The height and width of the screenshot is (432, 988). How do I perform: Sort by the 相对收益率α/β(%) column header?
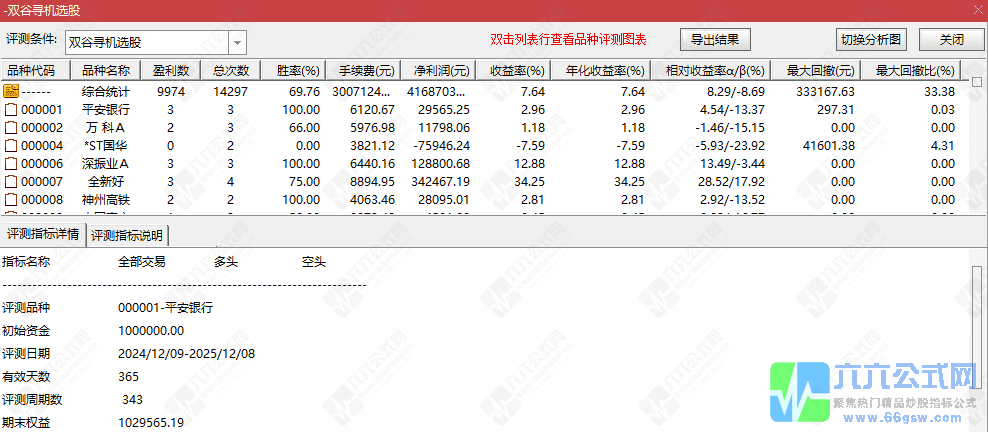coord(711,70)
